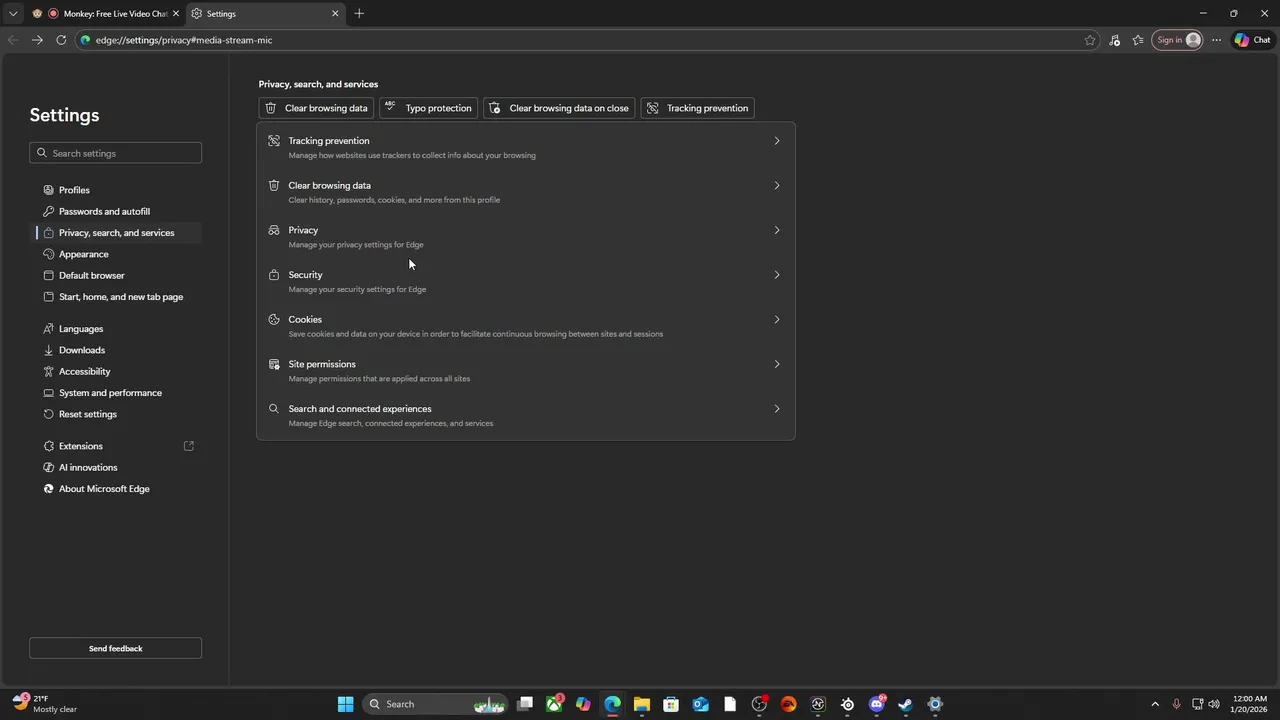
Task: Open the tab list dropdown arrow
Action: [x=13, y=14]
